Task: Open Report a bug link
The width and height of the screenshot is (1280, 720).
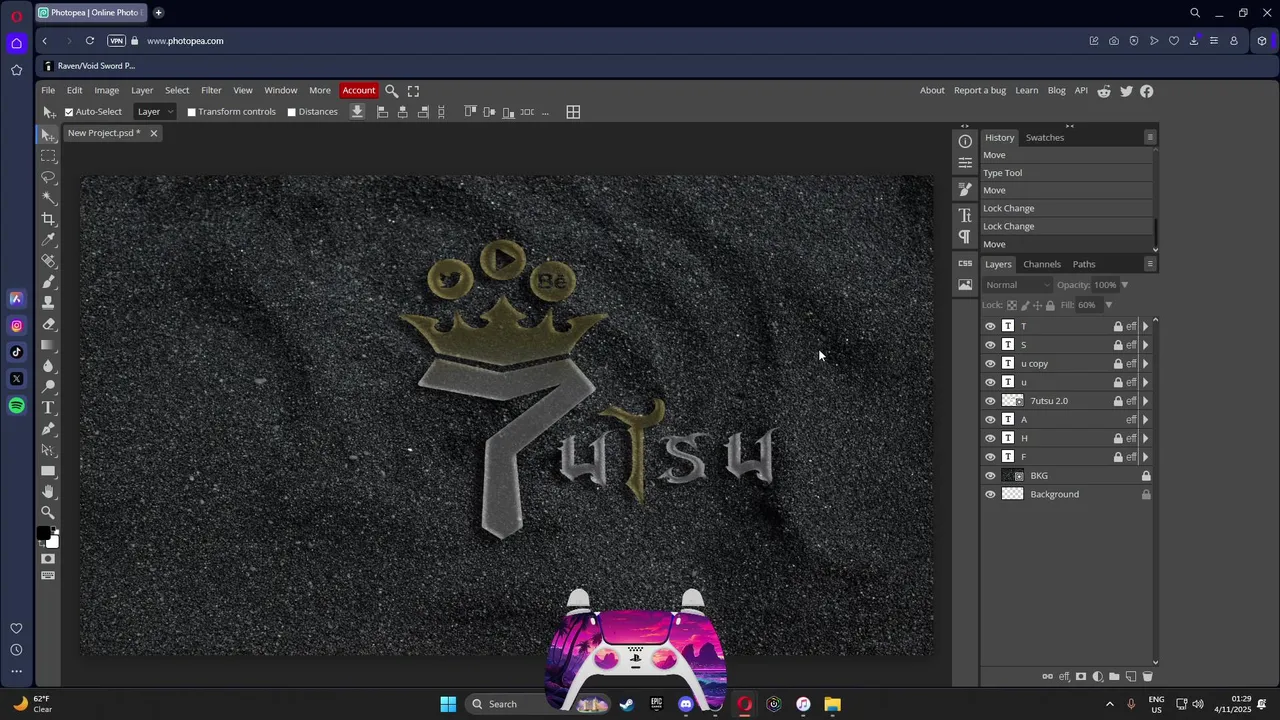Action: tap(980, 91)
